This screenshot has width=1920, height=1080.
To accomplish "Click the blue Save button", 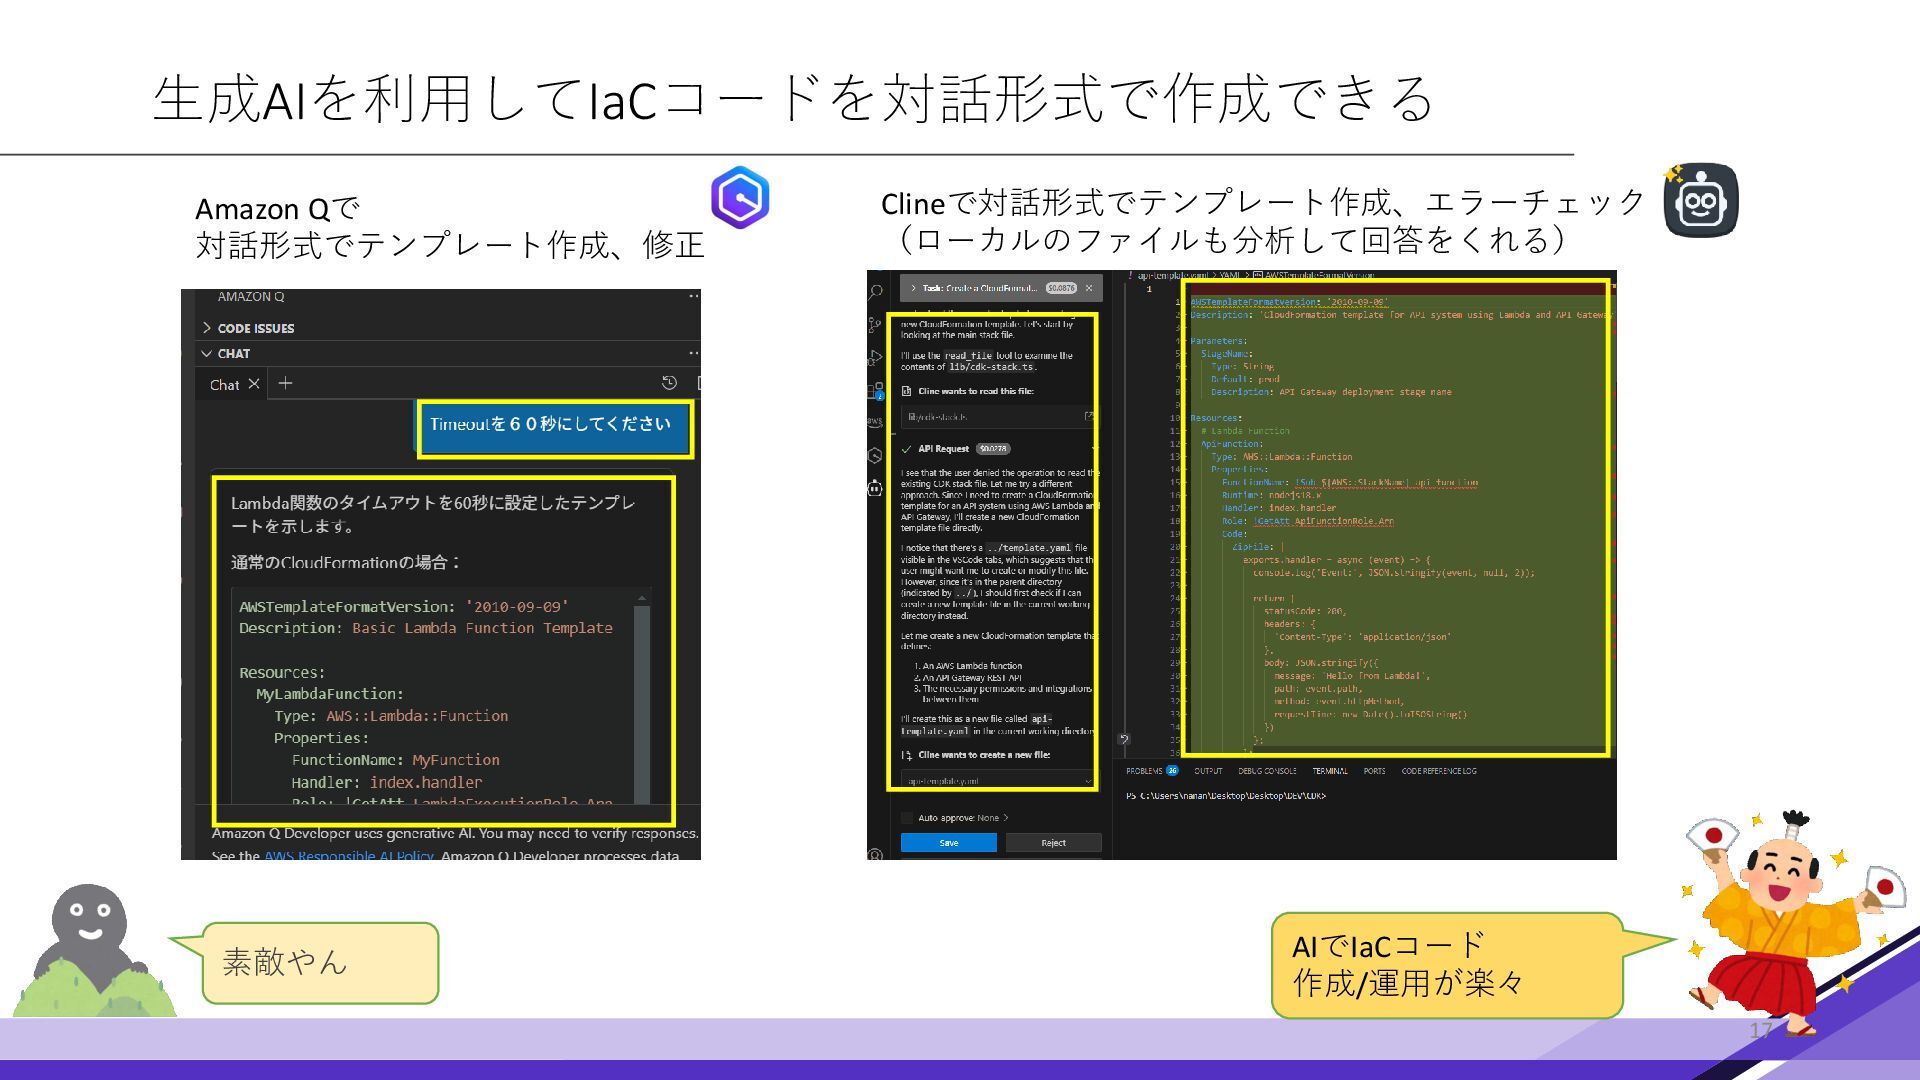I will pyautogui.click(x=948, y=843).
